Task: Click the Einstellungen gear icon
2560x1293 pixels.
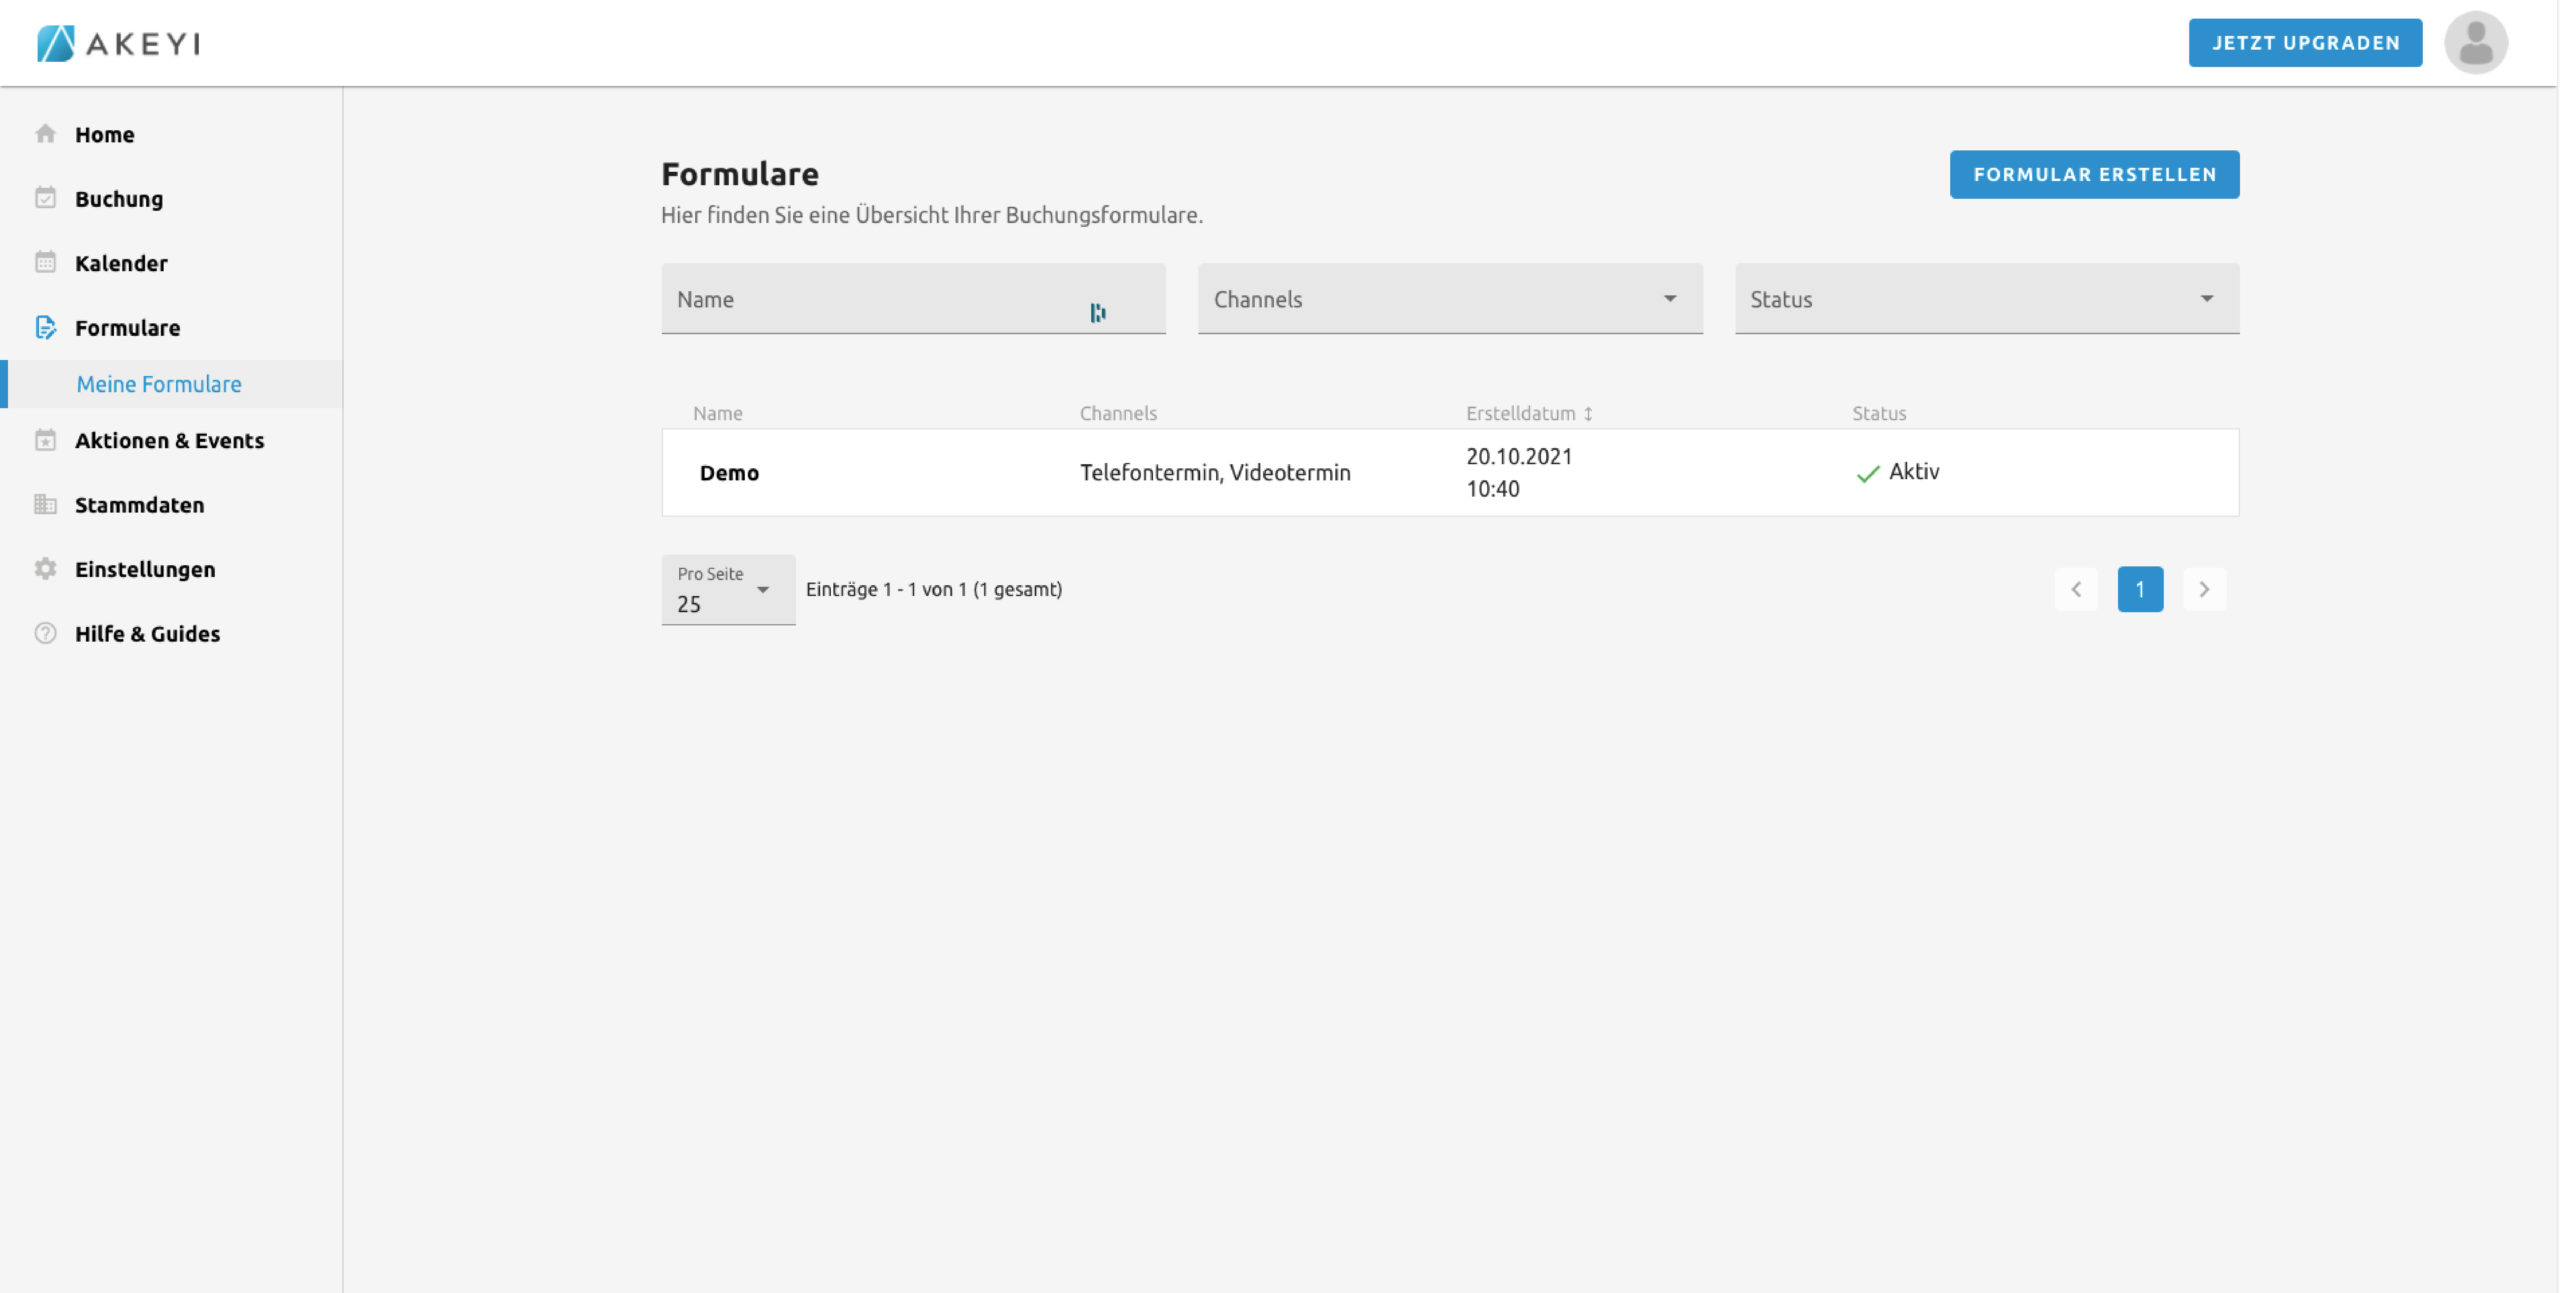Action: pyautogui.click(x=45, y=569)
